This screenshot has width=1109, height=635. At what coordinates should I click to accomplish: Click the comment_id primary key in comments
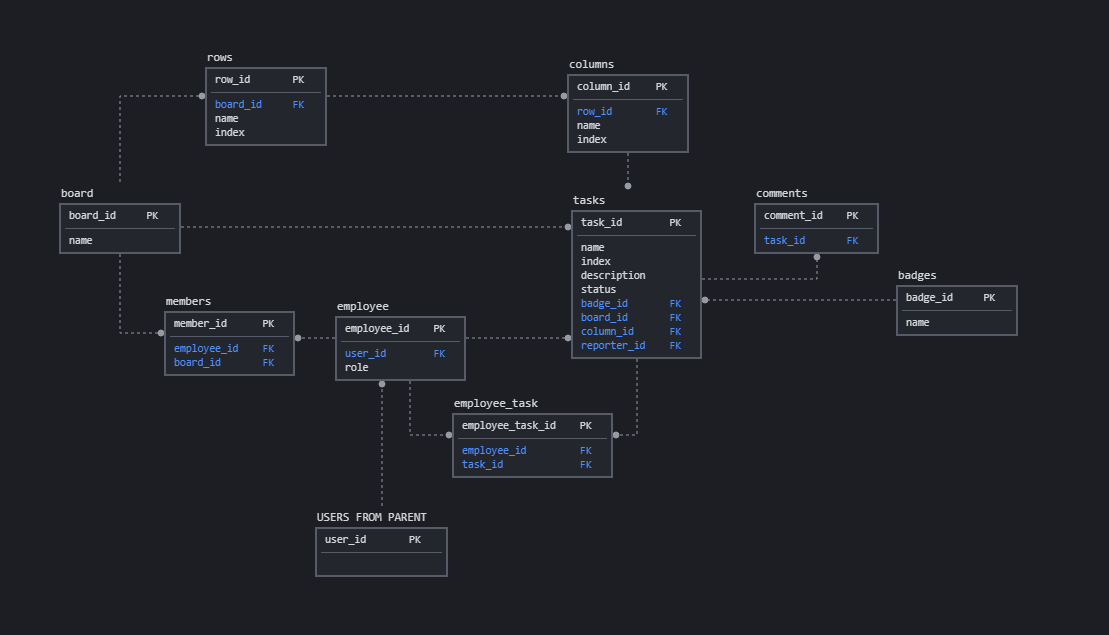point(794,215)
